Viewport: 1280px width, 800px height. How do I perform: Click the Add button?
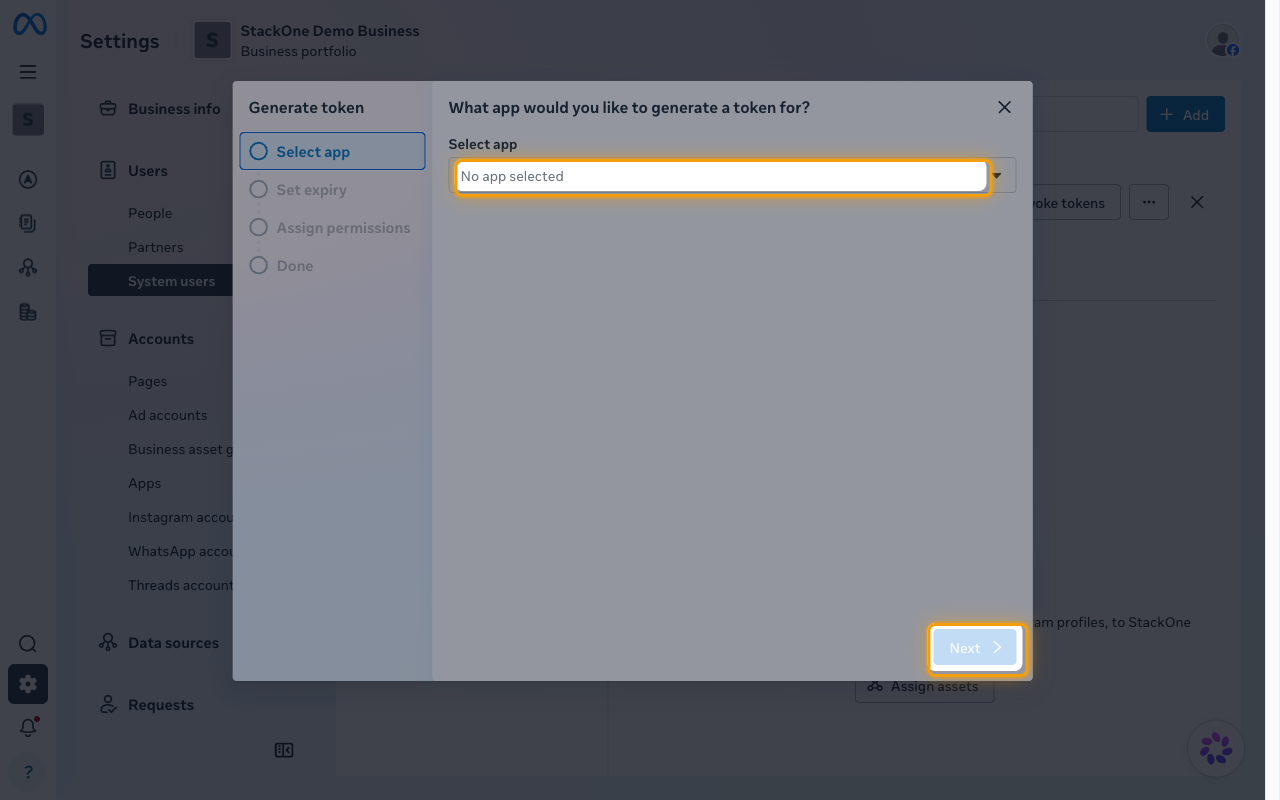(x=1185, y=115)
